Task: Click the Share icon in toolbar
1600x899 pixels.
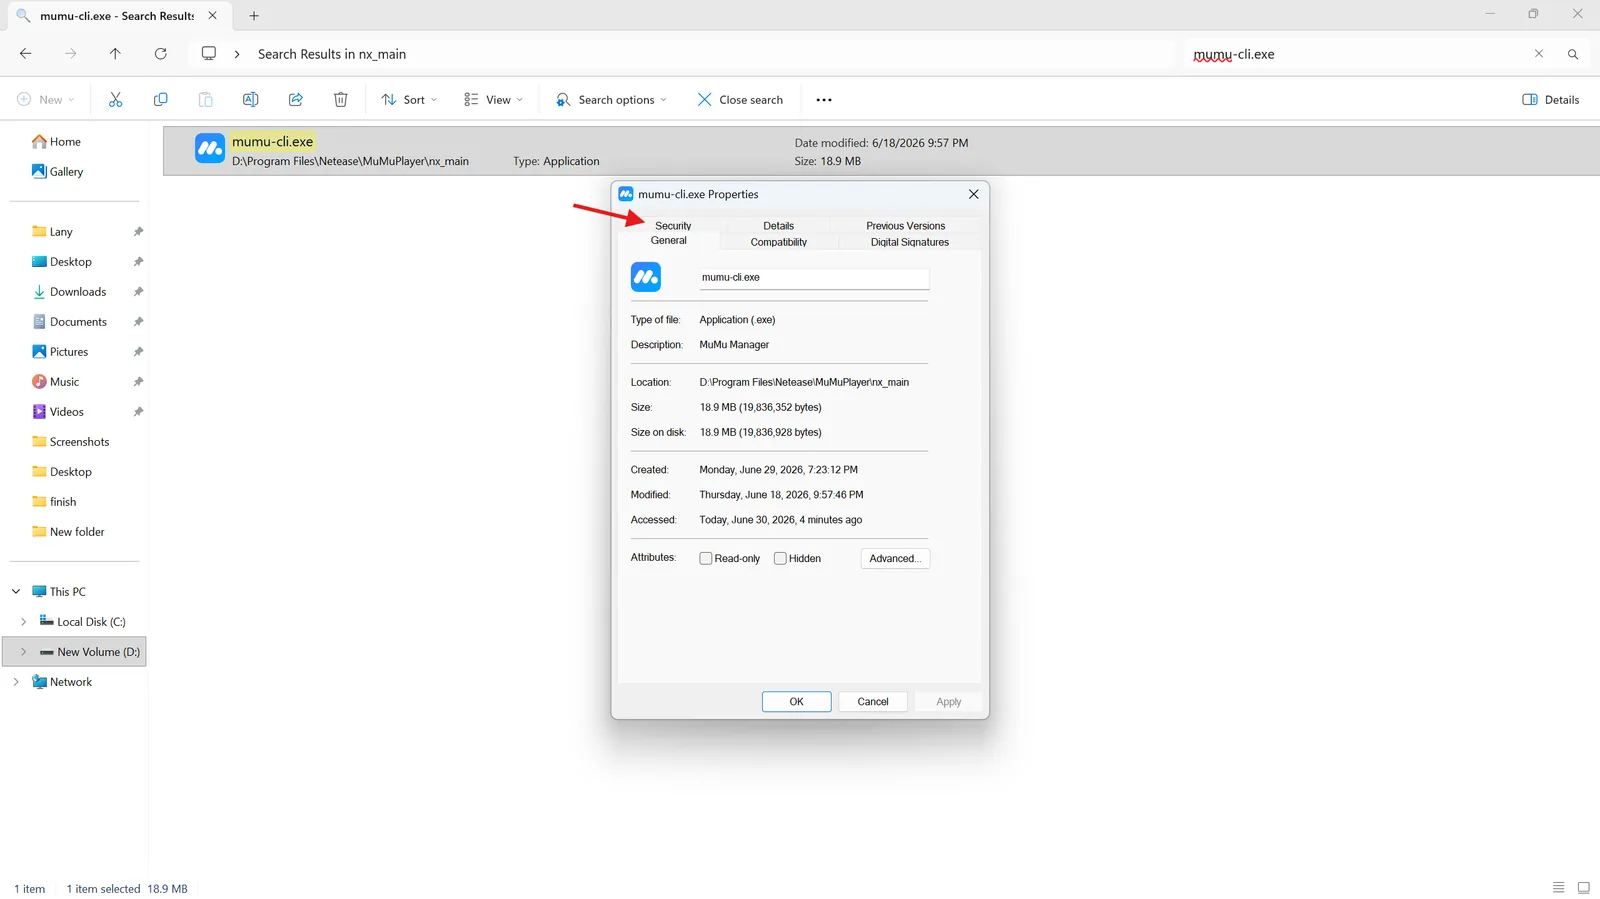Action: pyautogui.click(x=296, y=100)
